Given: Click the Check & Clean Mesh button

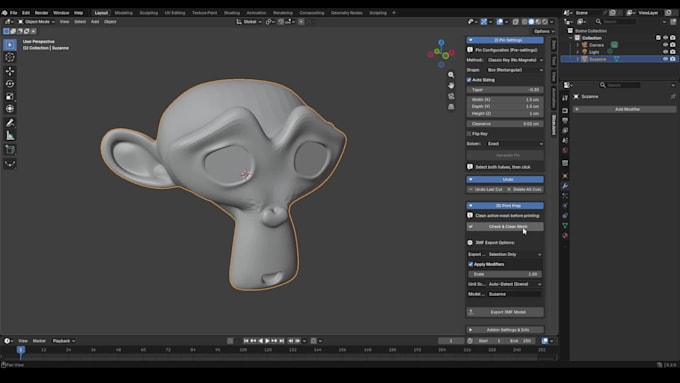Looking at the screenshot, I should click(505, 226).
